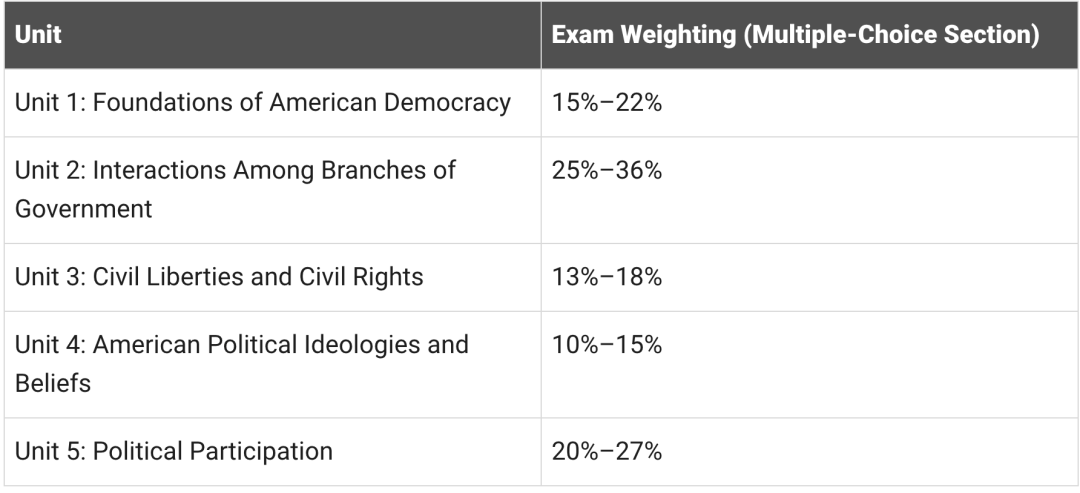
Task: Select the 10%–15% weighting value
Action: (606, 345)
